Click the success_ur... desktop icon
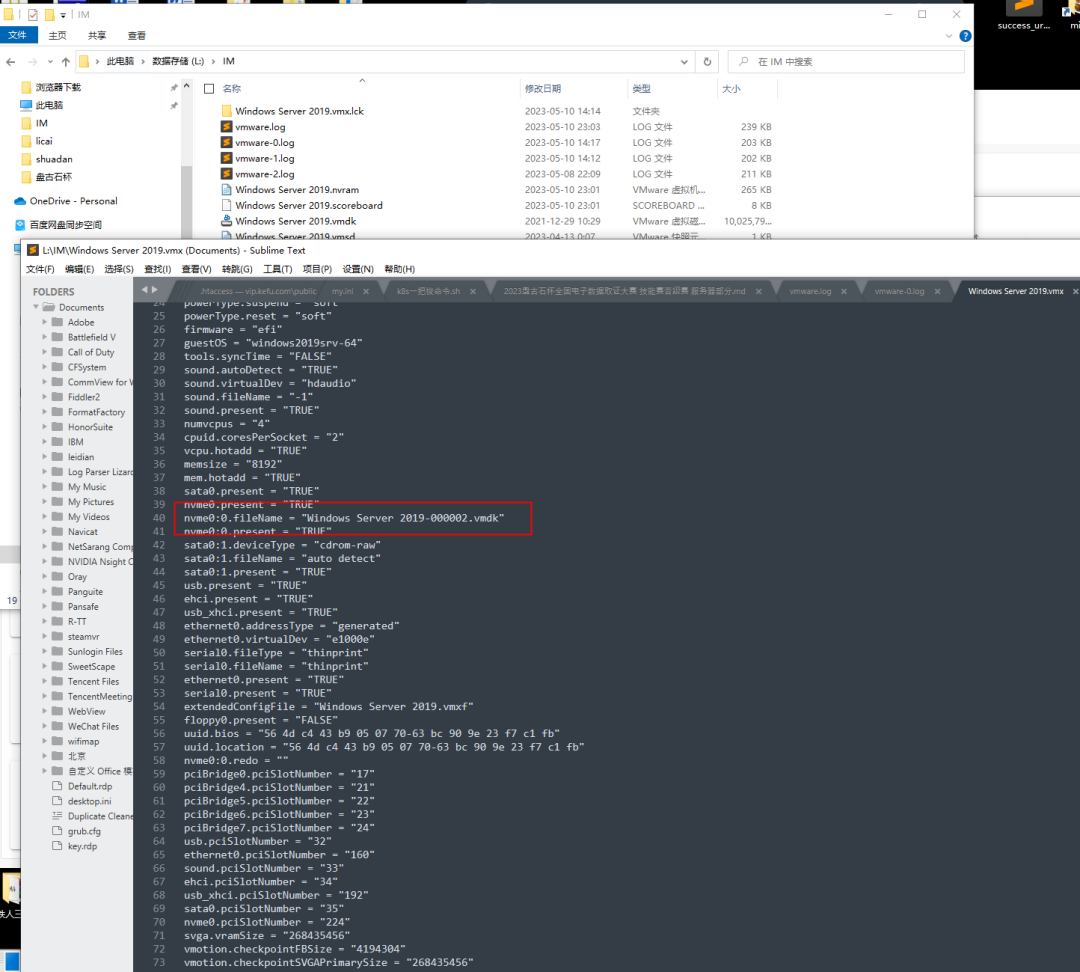Screen dimensions: 1080x972 coord(1024,15)
